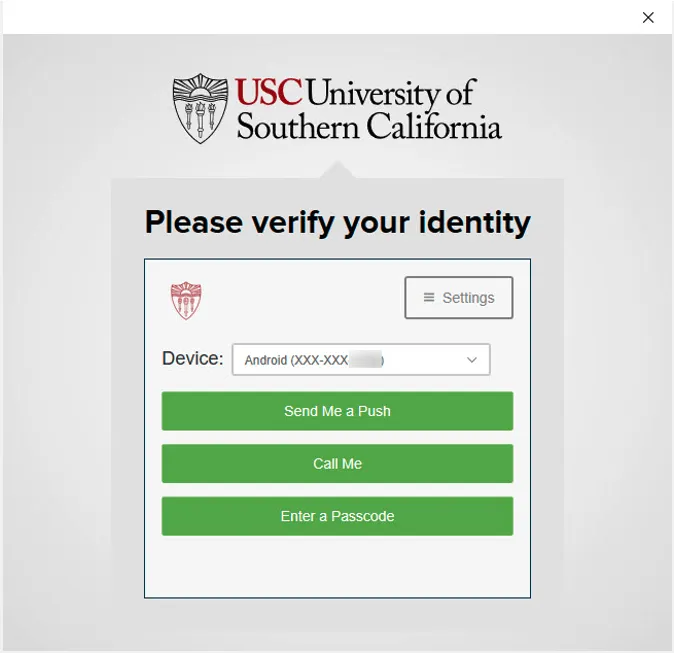Select Enter a Passcode

pos(337,516)
